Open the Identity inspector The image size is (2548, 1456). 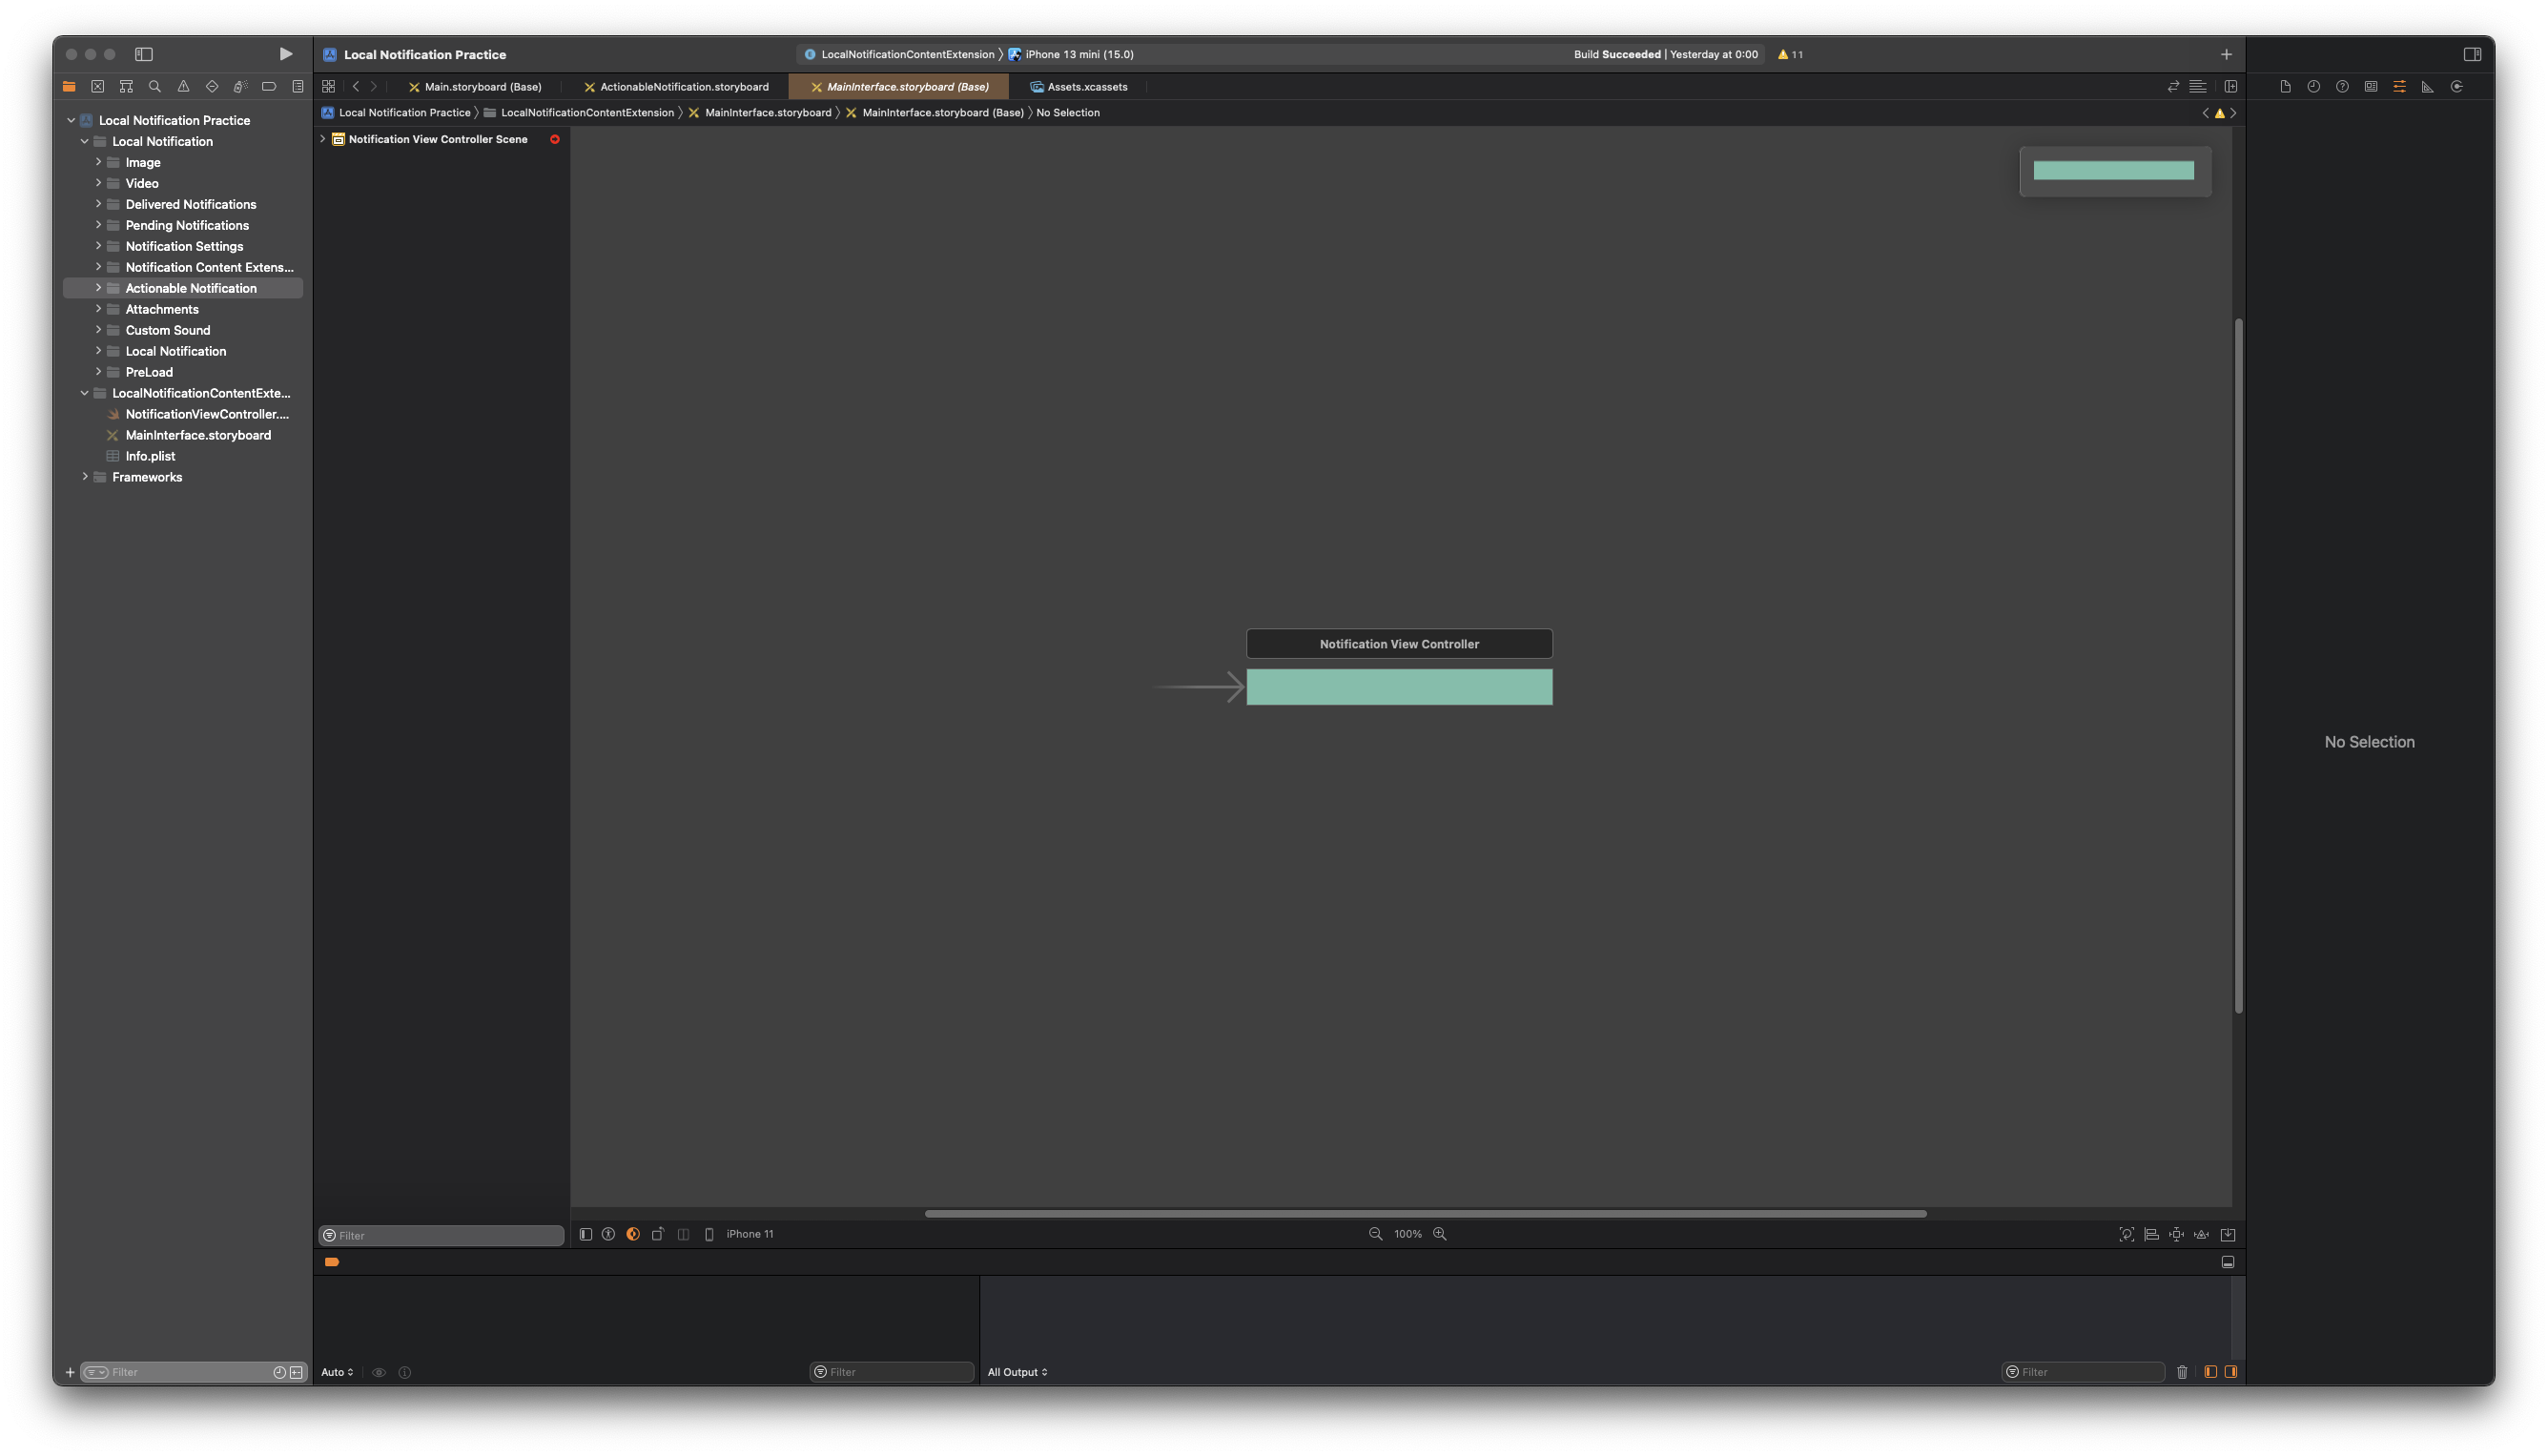coord(2370,87)
